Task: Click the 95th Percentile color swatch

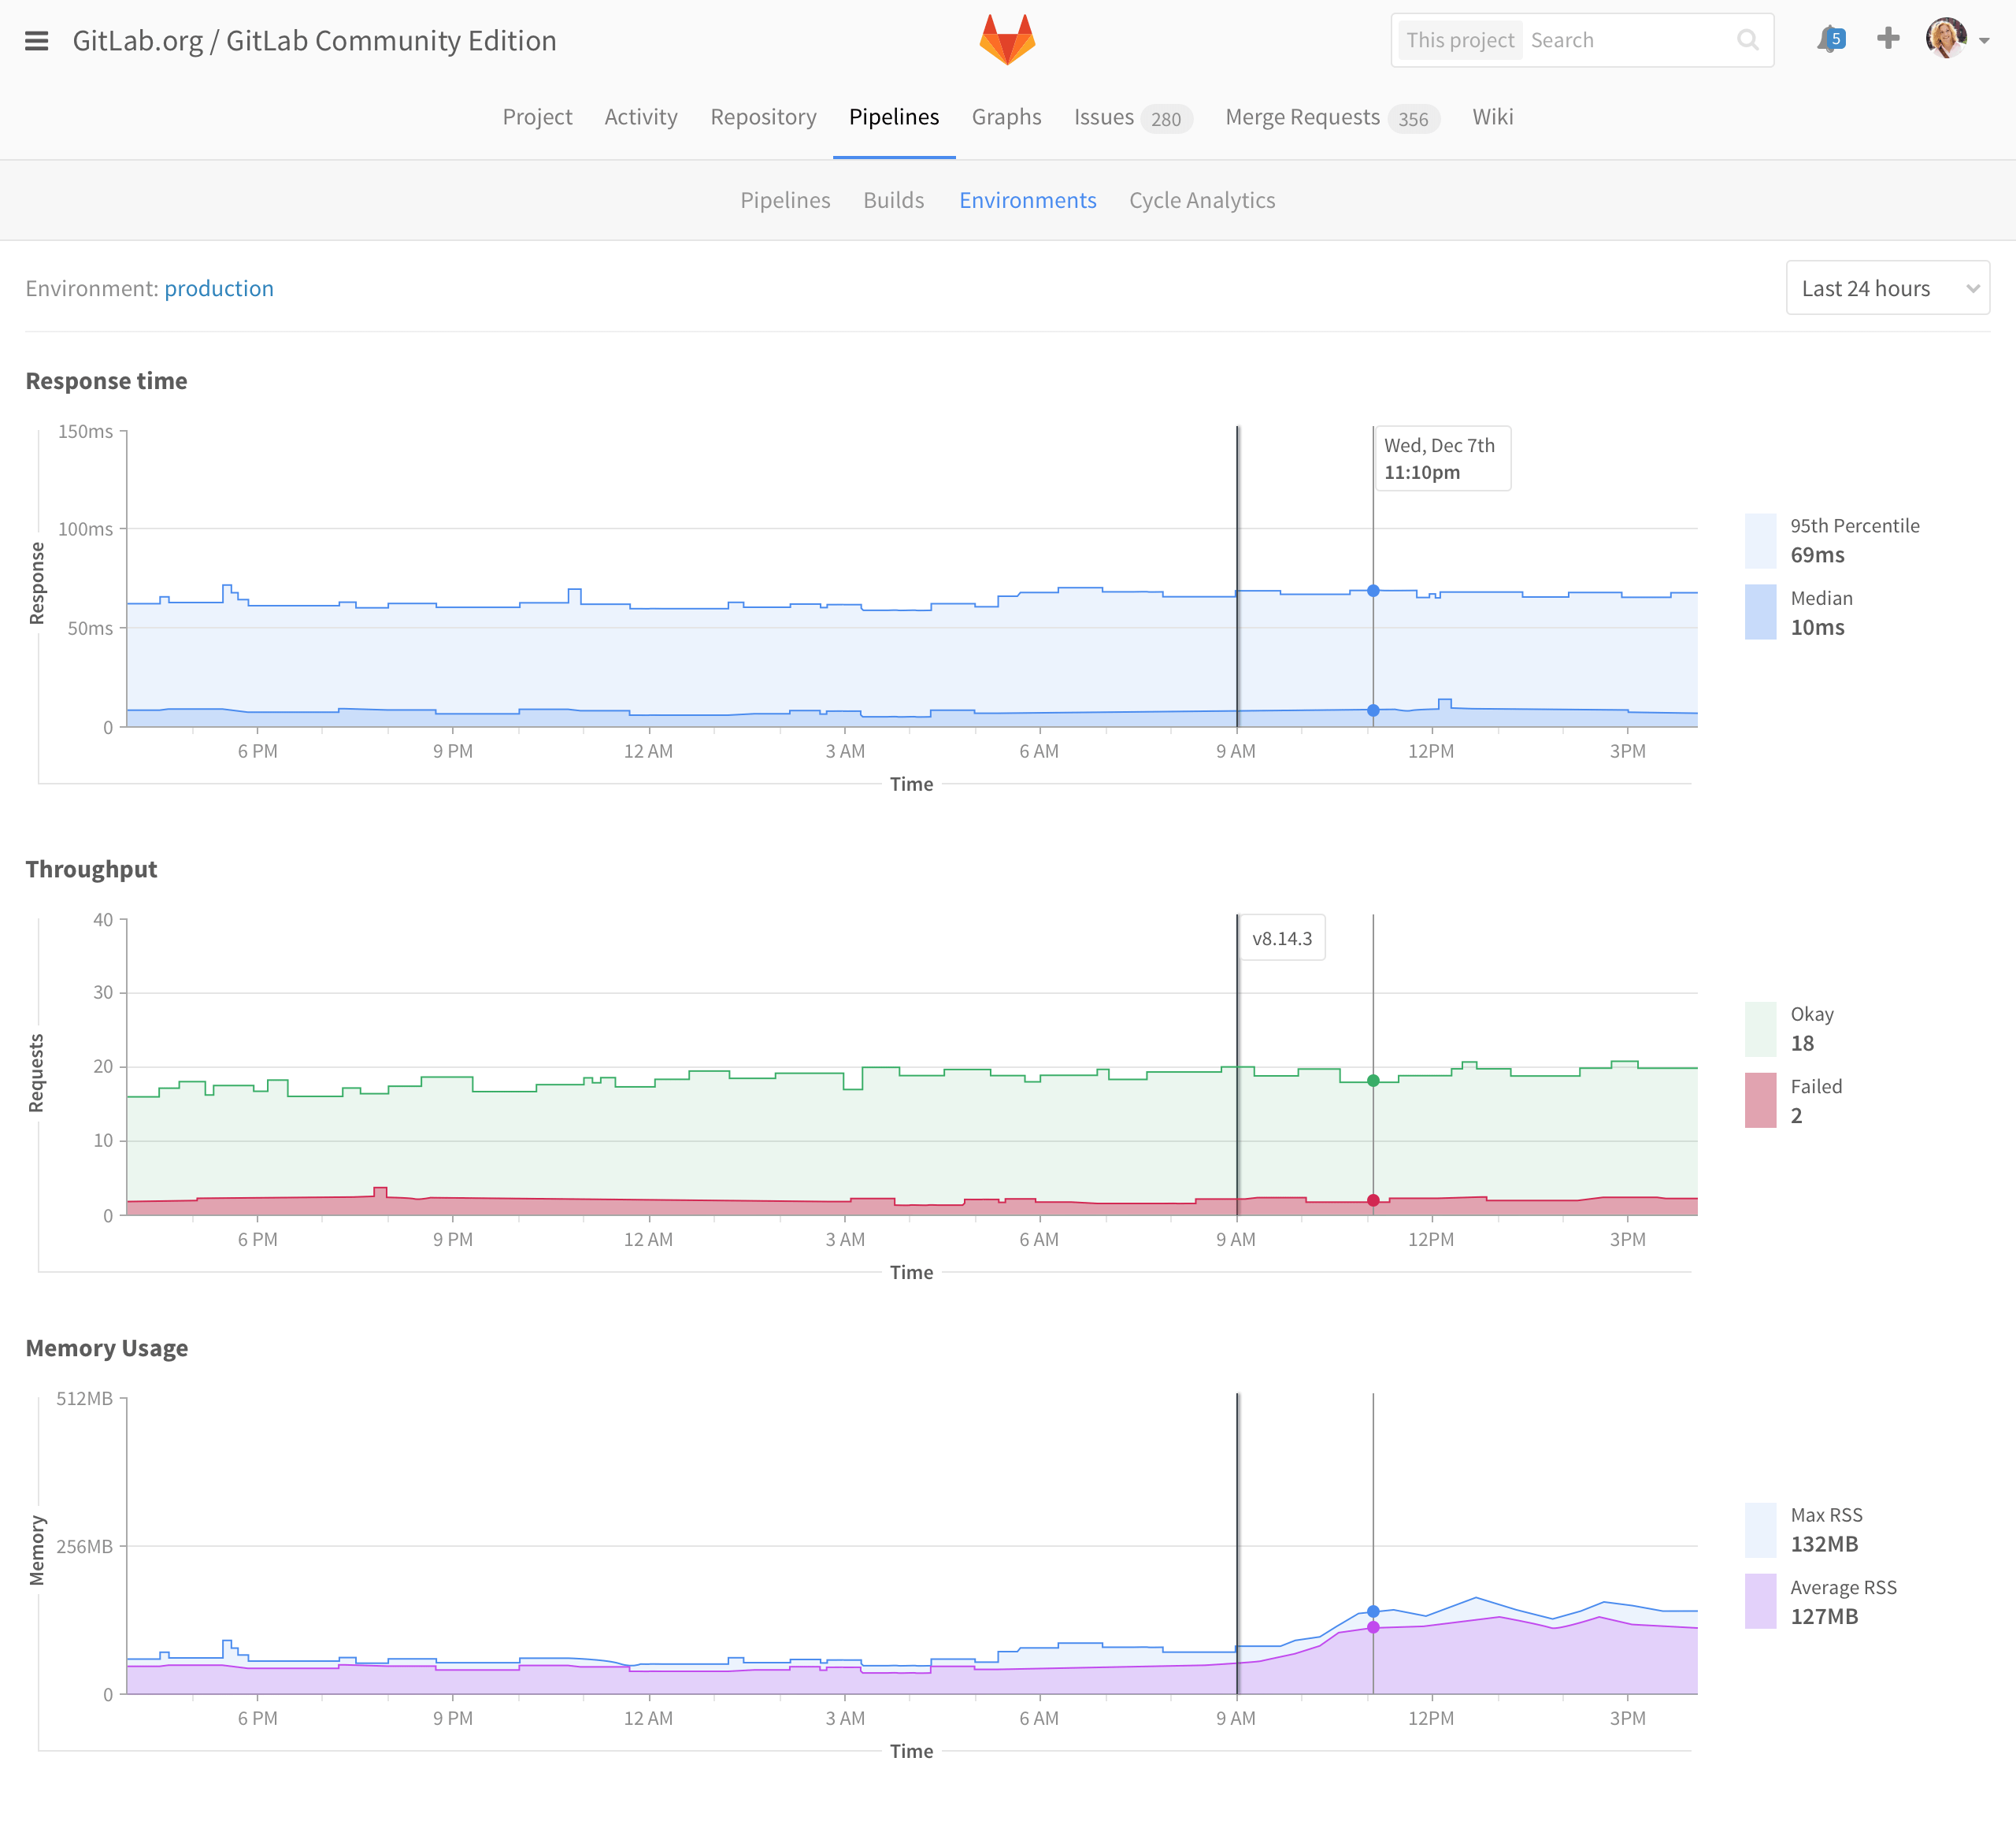Action: point(1760,540)
